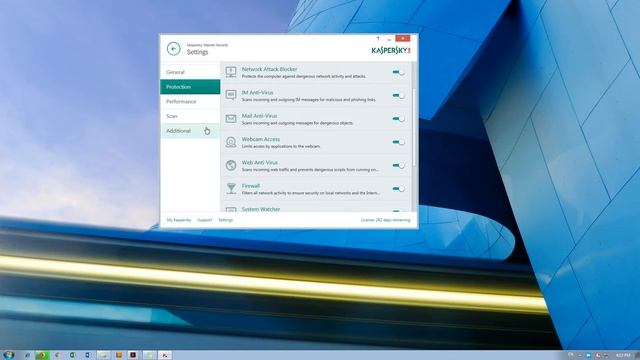
Task: Open the Windows Start menu orb
Action: [x=9, y=355]
